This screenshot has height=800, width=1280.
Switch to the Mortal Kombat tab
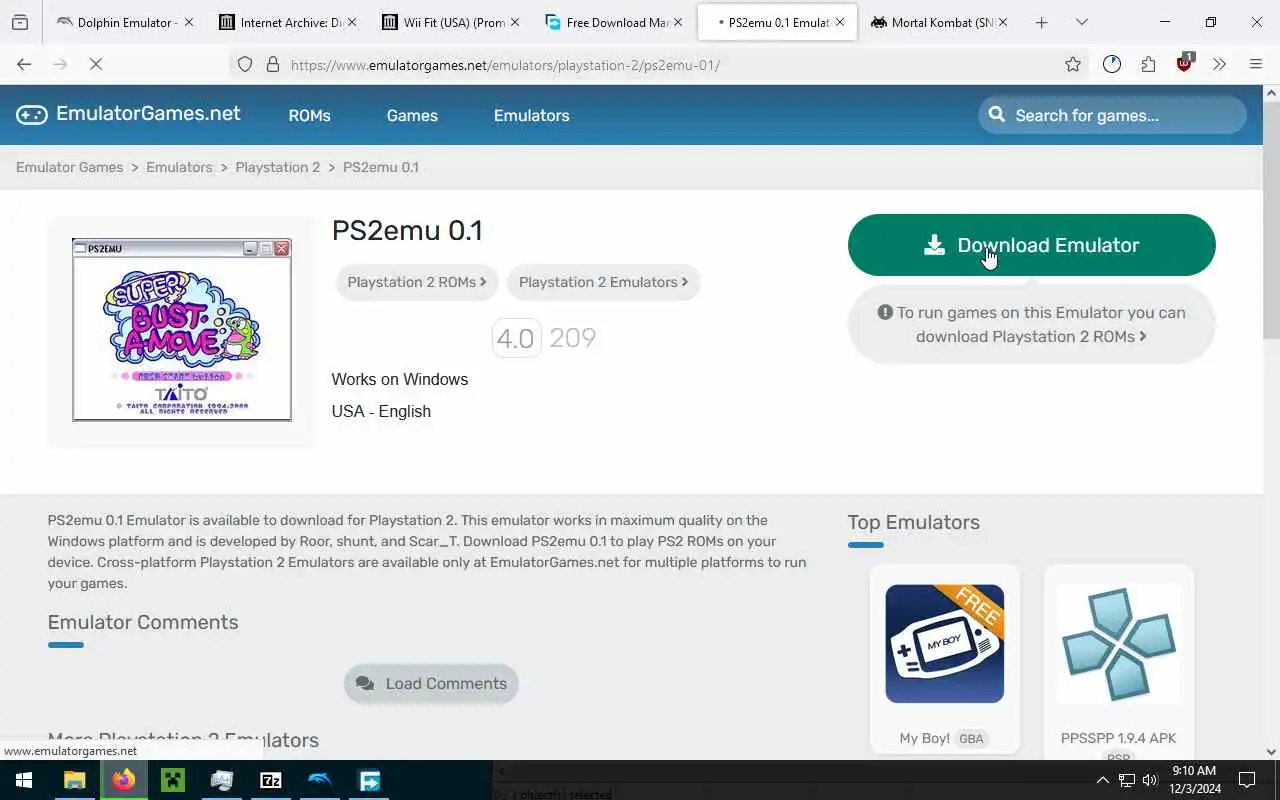pyautogui.click(x=940, y=22)
